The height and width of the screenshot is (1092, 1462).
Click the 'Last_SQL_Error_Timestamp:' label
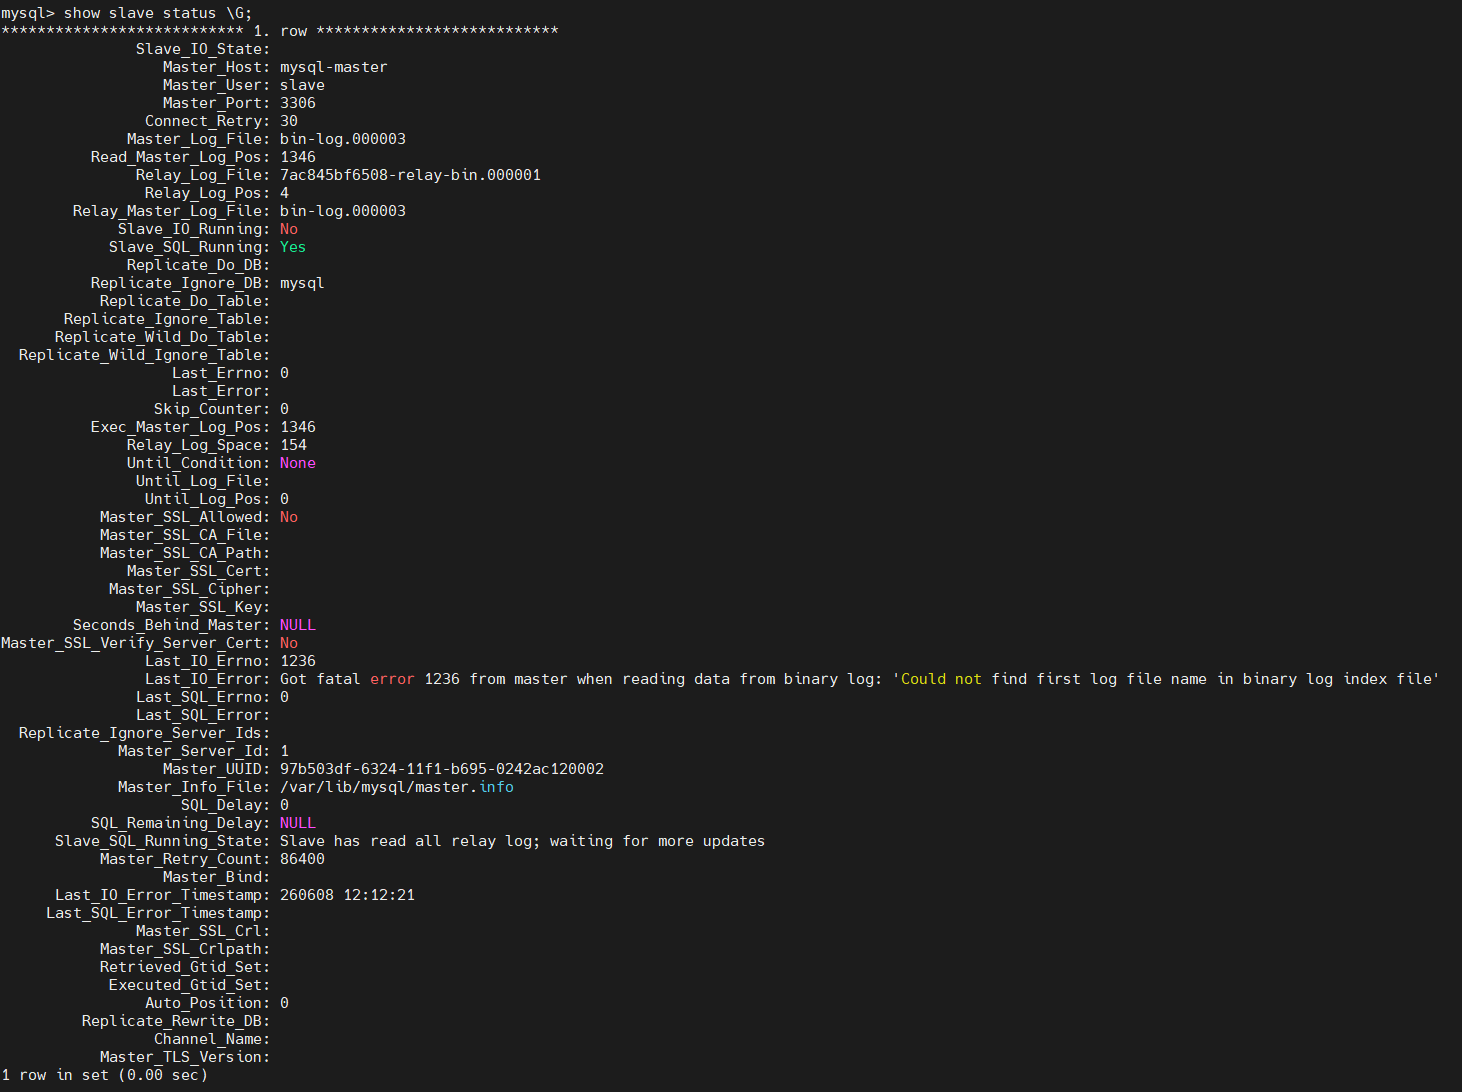coord(158,913)
